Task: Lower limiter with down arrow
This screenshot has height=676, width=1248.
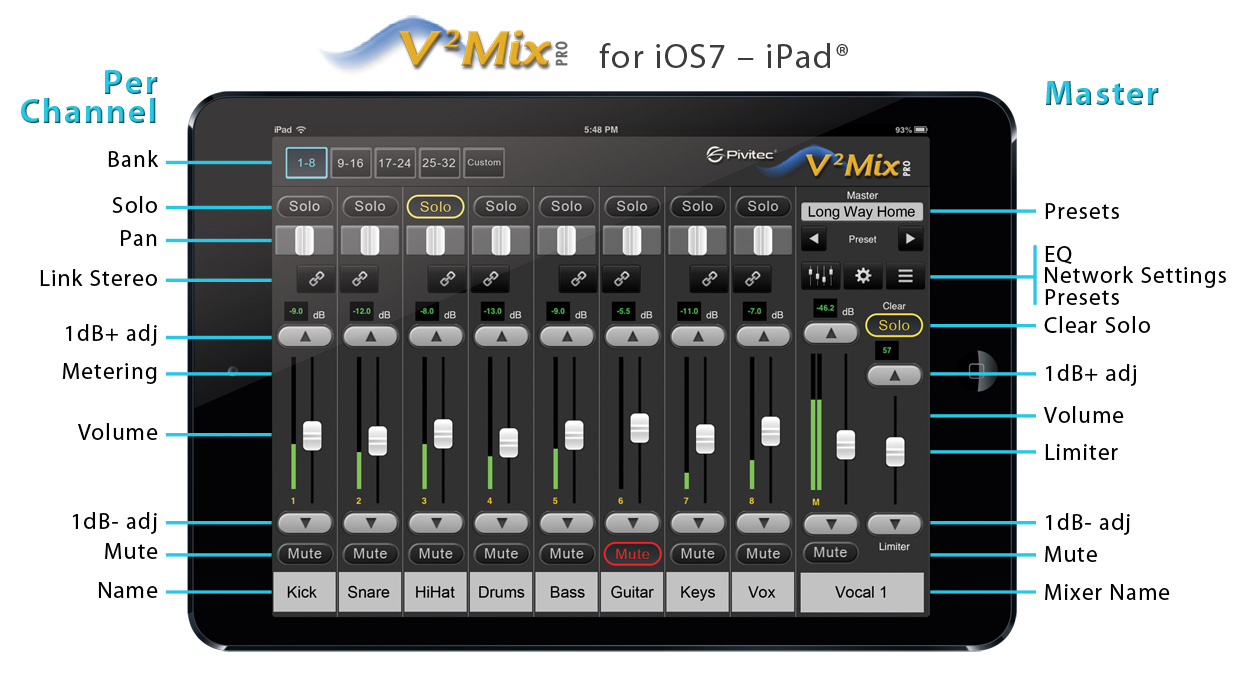Action: [895, 523]
